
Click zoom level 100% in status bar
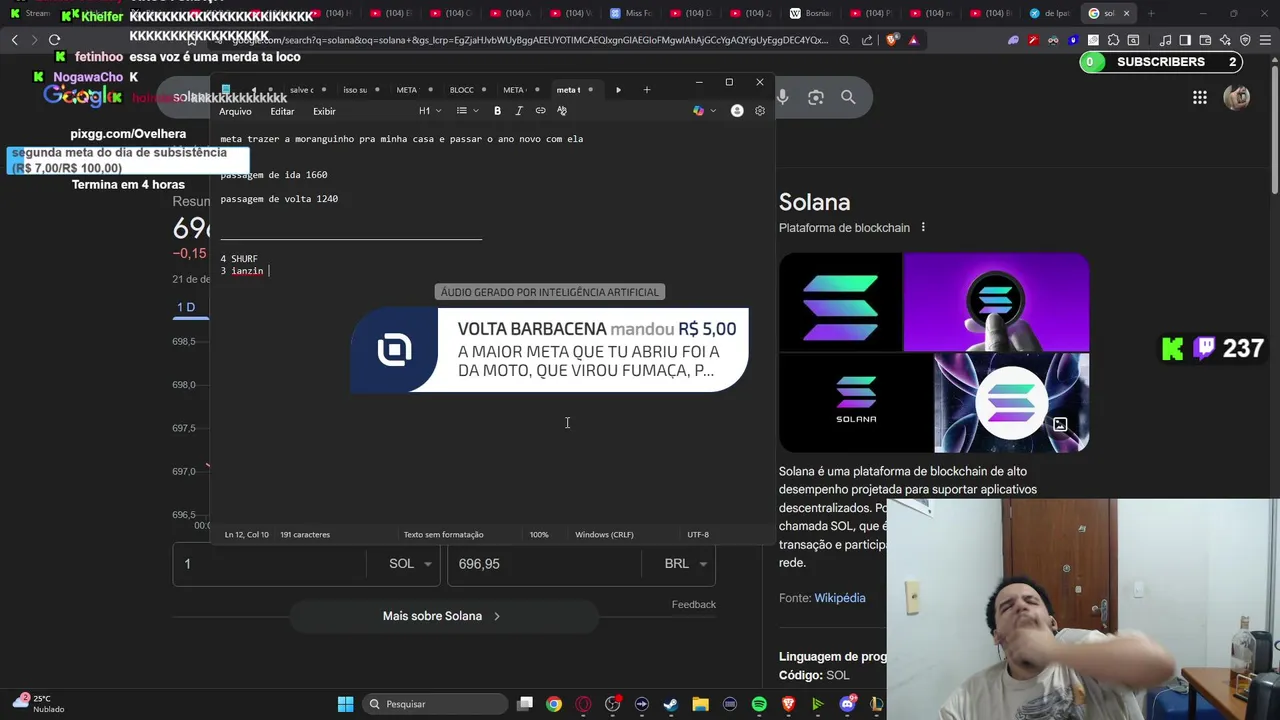point(539,535)
